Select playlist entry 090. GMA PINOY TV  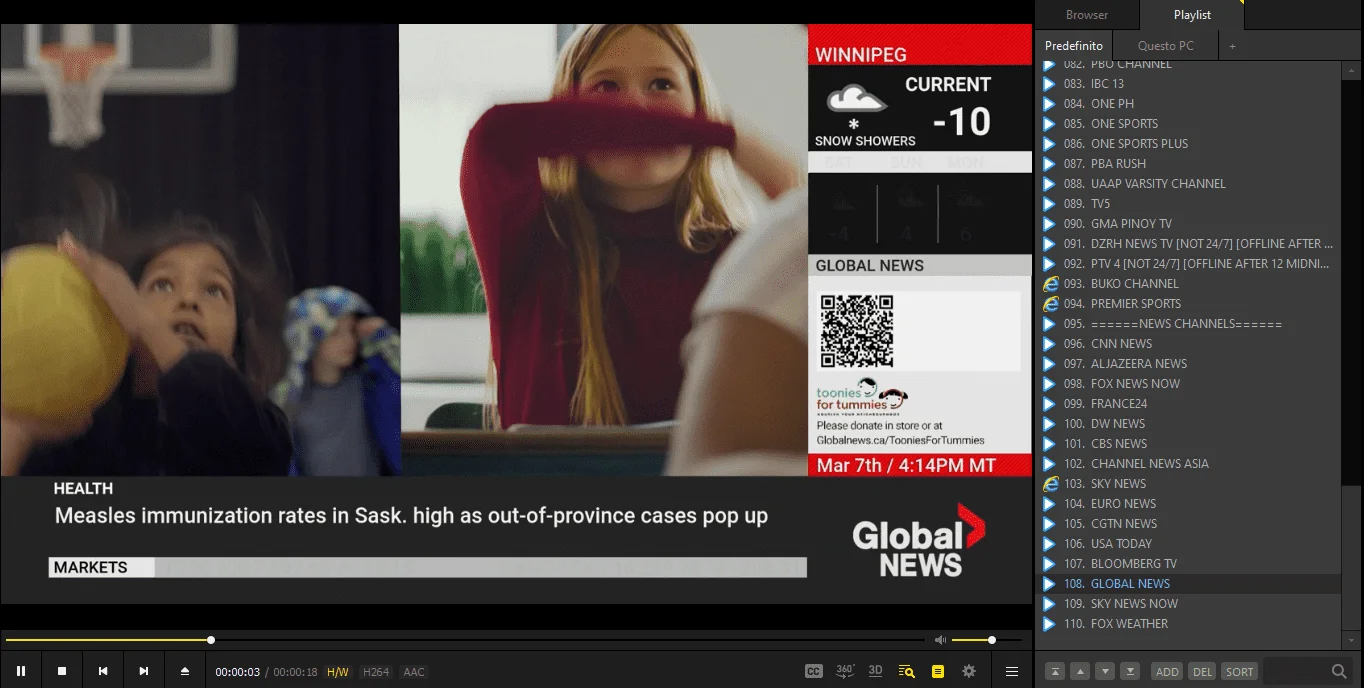point(1189,224)
